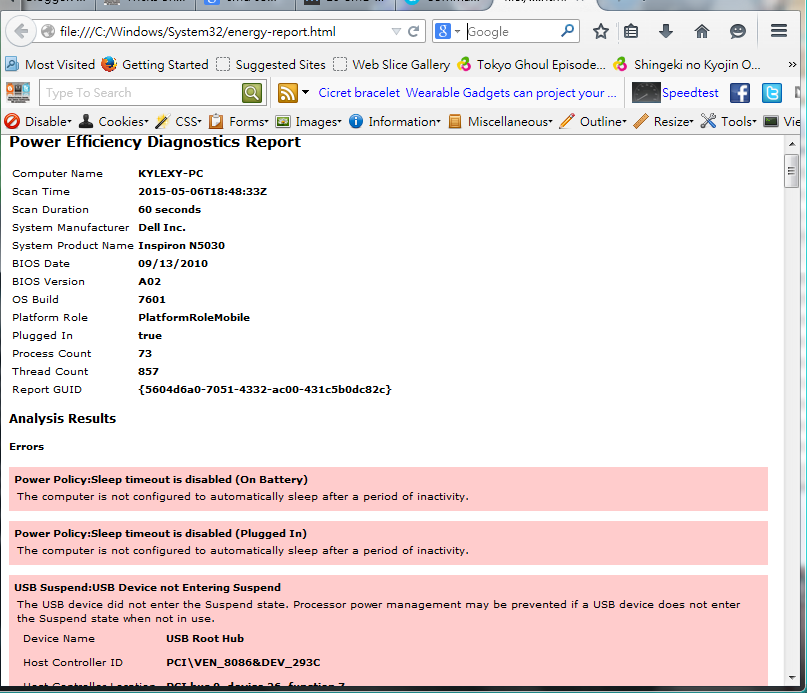The height and width of the screenshot is (693, 807).
Task: Click the green toolbar search button
Action: point(252,93)
